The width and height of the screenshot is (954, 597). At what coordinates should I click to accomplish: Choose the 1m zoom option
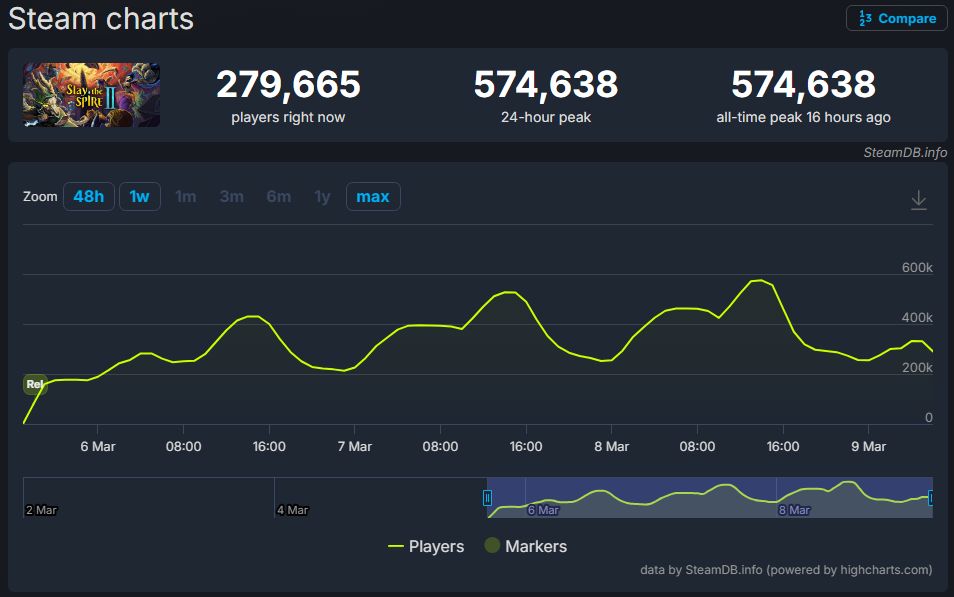185,196
